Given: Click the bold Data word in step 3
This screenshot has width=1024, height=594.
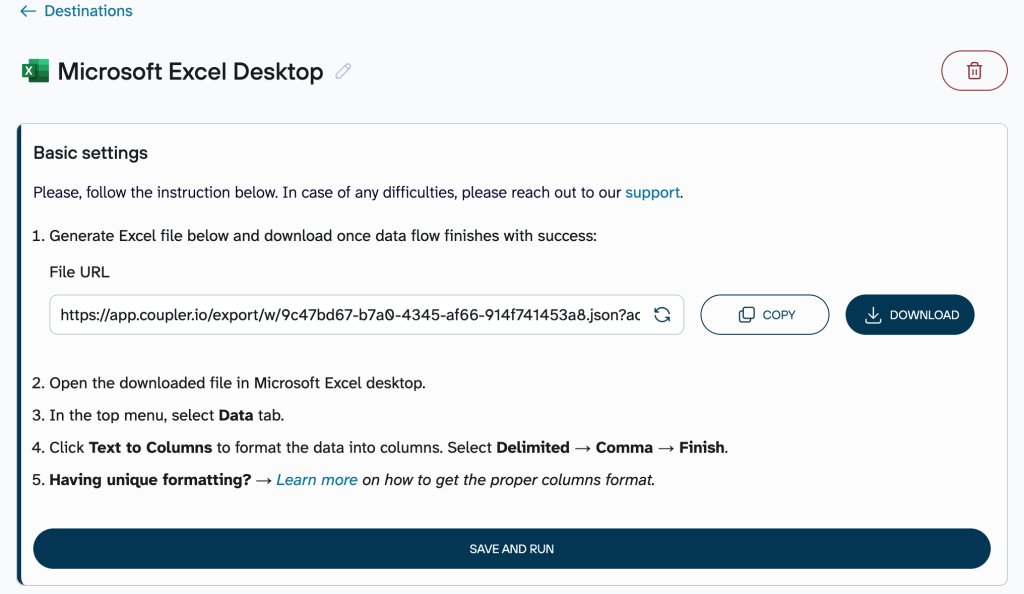Looking at the screenshot, I should [x=235, y=415].
